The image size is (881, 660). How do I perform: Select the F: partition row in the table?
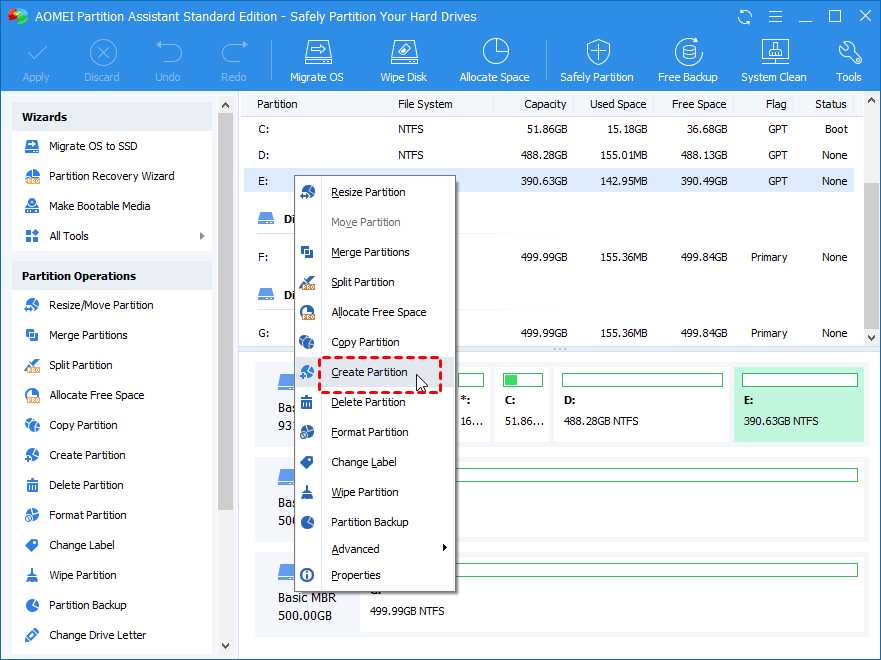pyautogui.click(x=549, y=257)
